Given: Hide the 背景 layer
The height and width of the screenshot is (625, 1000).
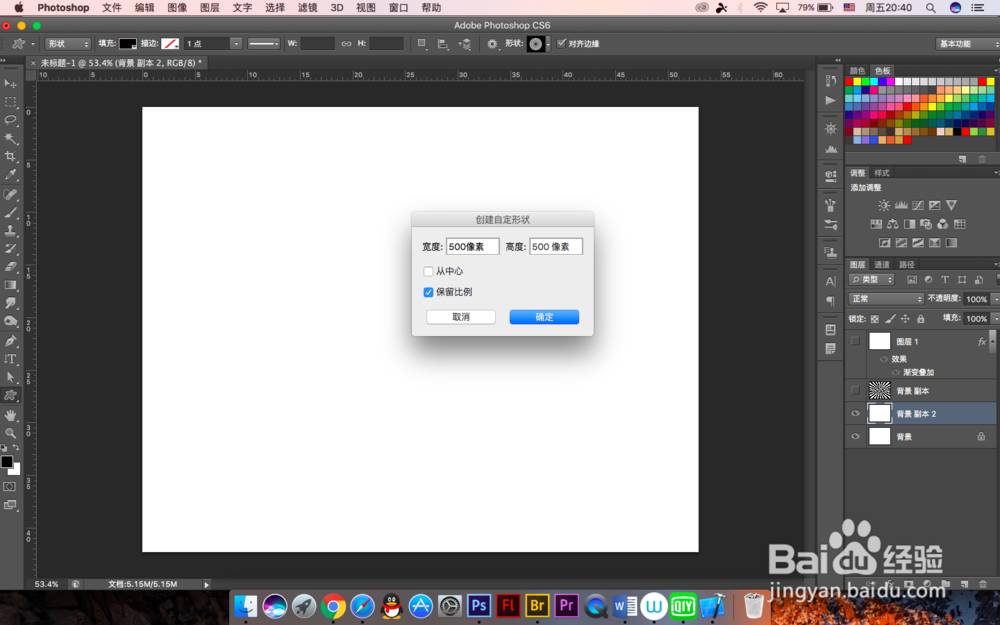Looking at the screenshot, I should [855, 436].
